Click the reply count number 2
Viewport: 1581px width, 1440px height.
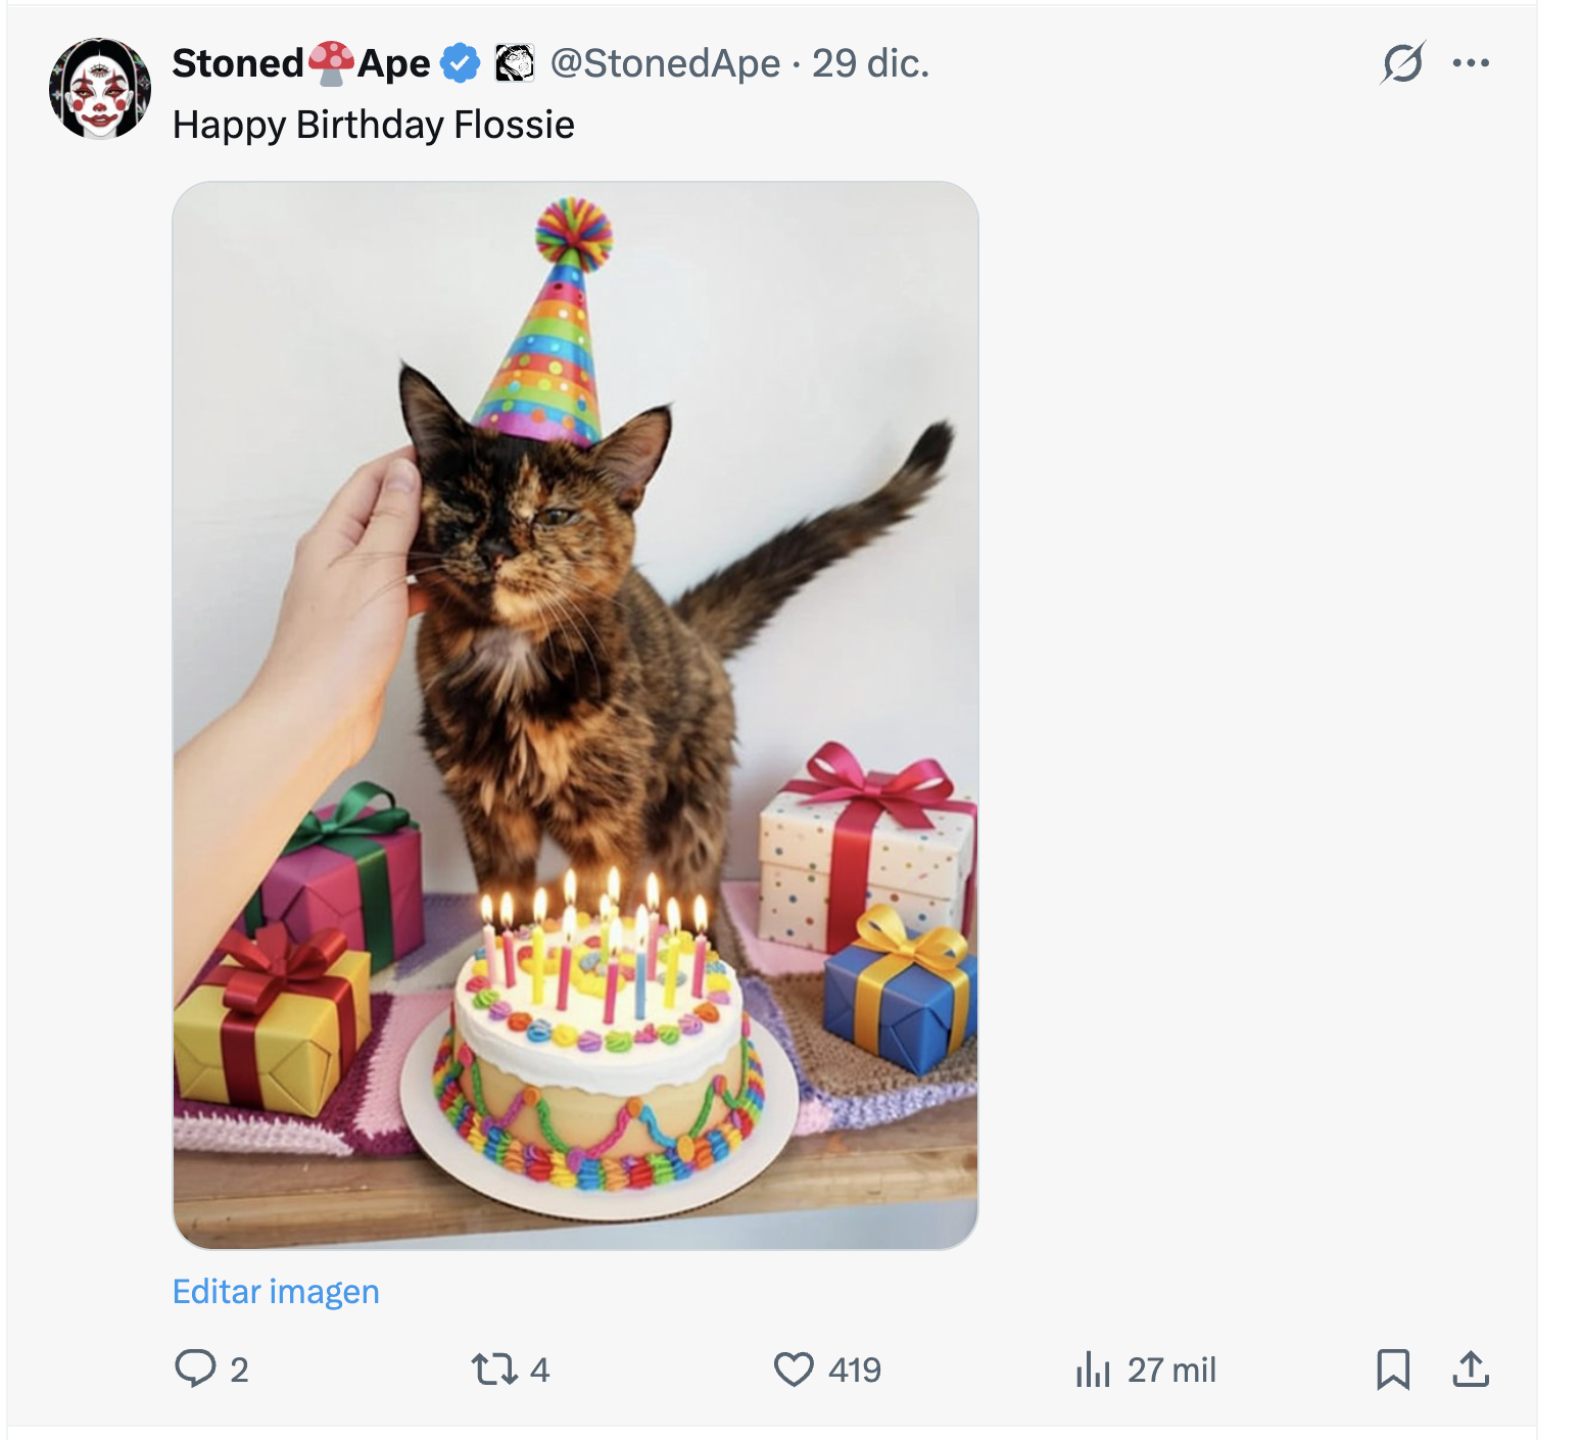pyautogui.click(x=239, y=1369)
